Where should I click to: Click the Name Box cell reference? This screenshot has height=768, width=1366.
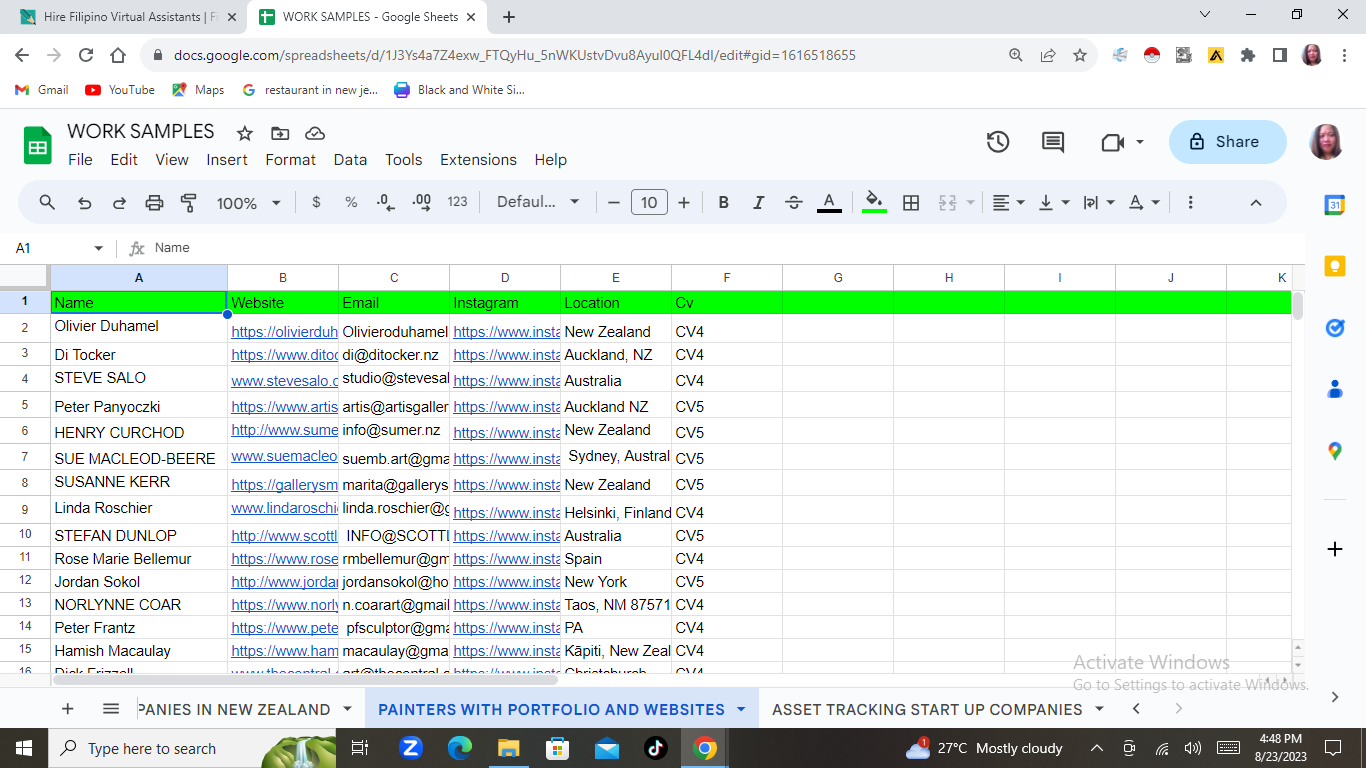(50, 248)
